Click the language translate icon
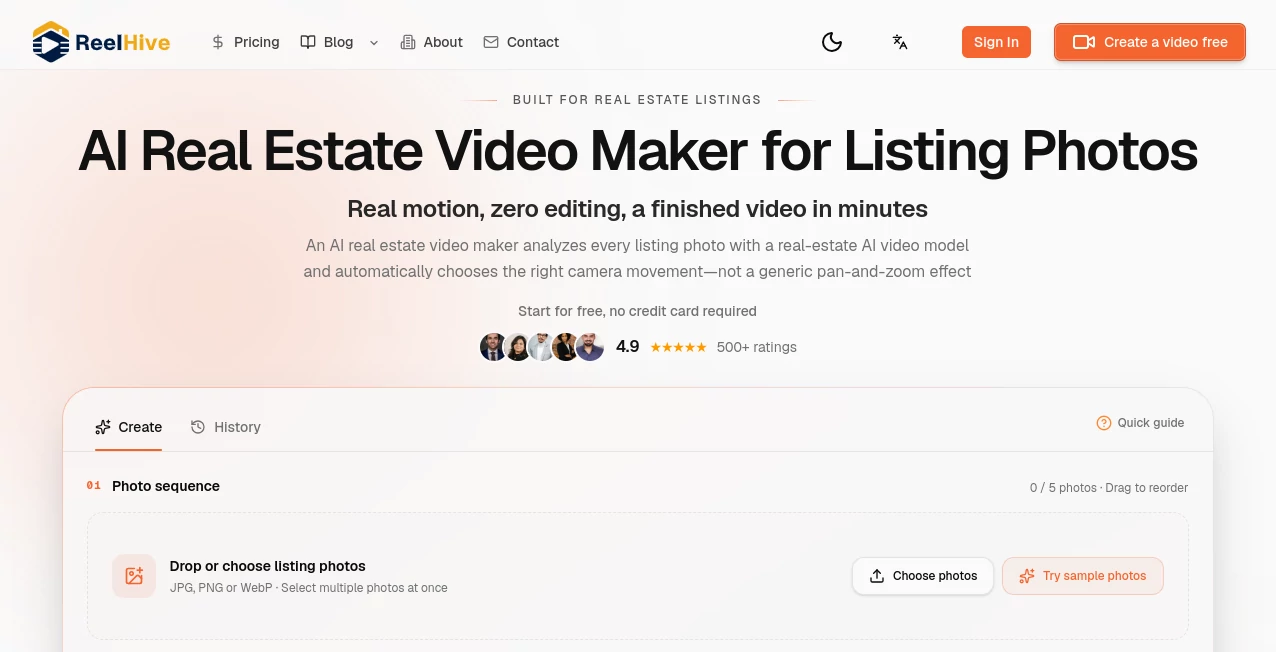Viewport: 1276px width, 652px height. 900,42
